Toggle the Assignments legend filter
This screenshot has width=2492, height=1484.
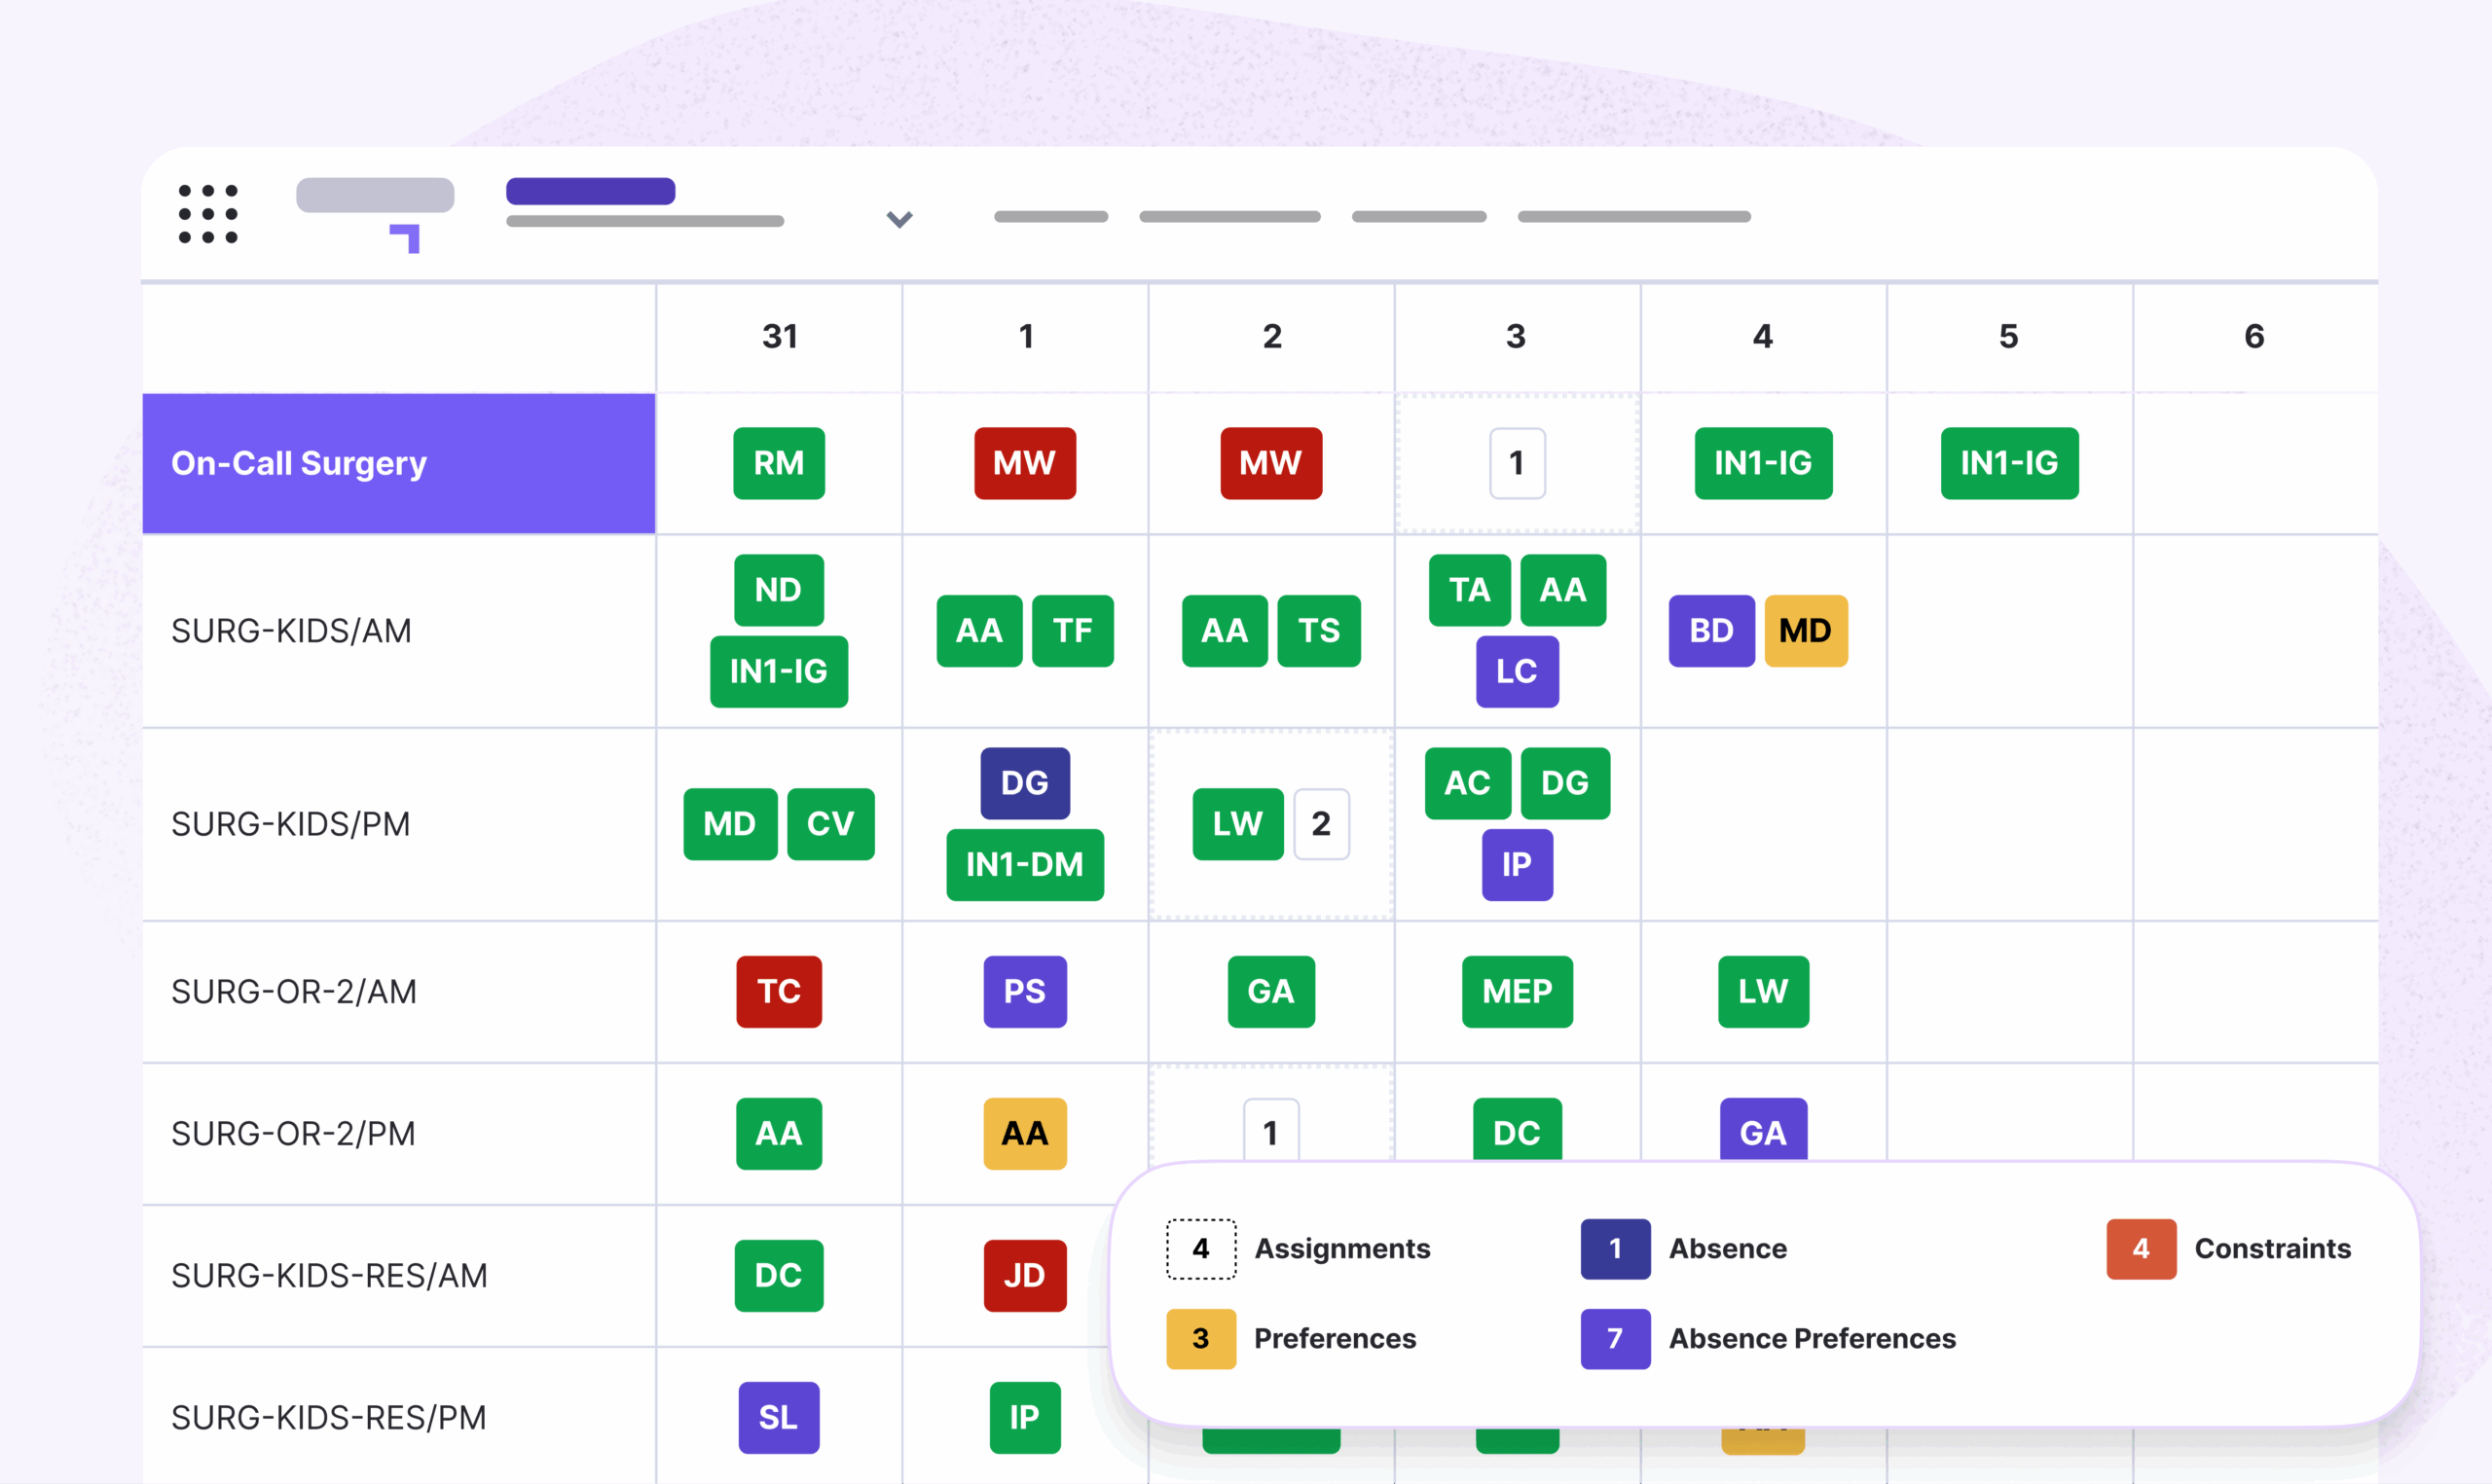[x=1201, y=1248]
